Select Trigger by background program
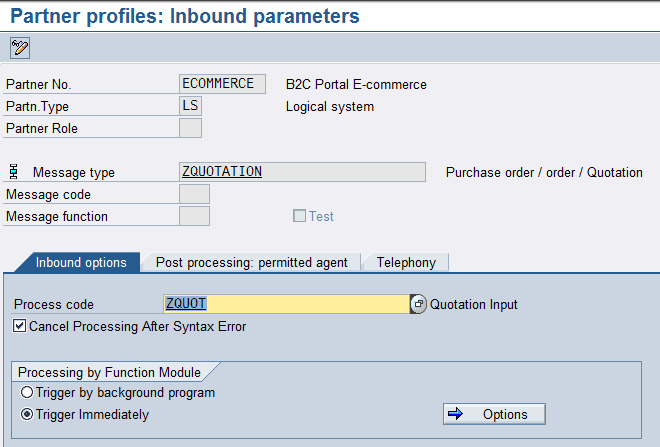 click(27, 393)
